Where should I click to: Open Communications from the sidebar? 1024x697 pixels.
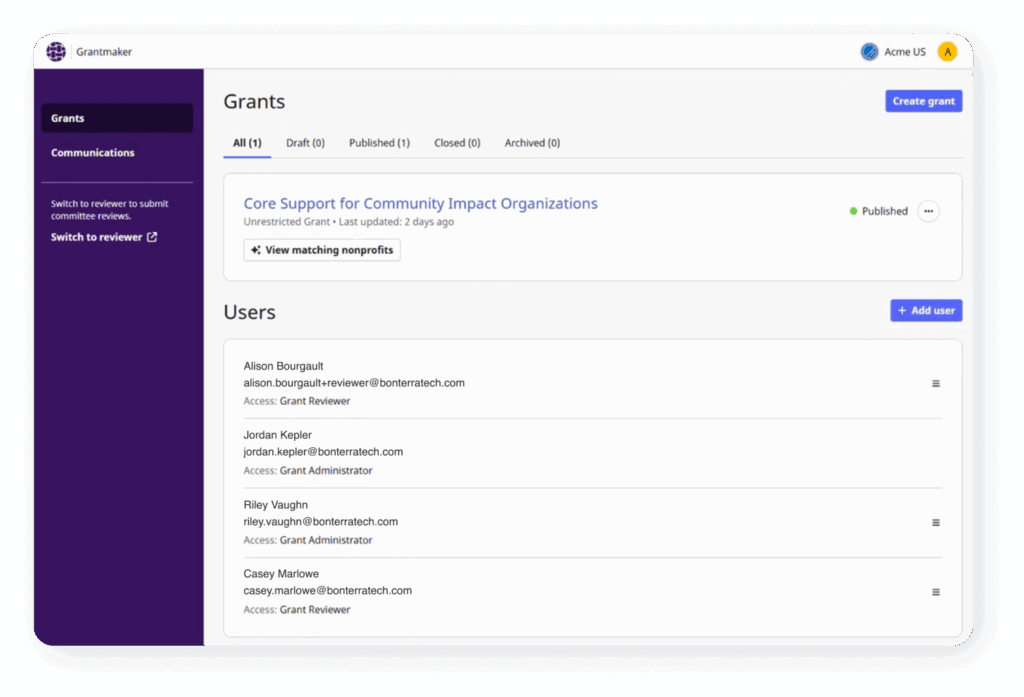92,152
